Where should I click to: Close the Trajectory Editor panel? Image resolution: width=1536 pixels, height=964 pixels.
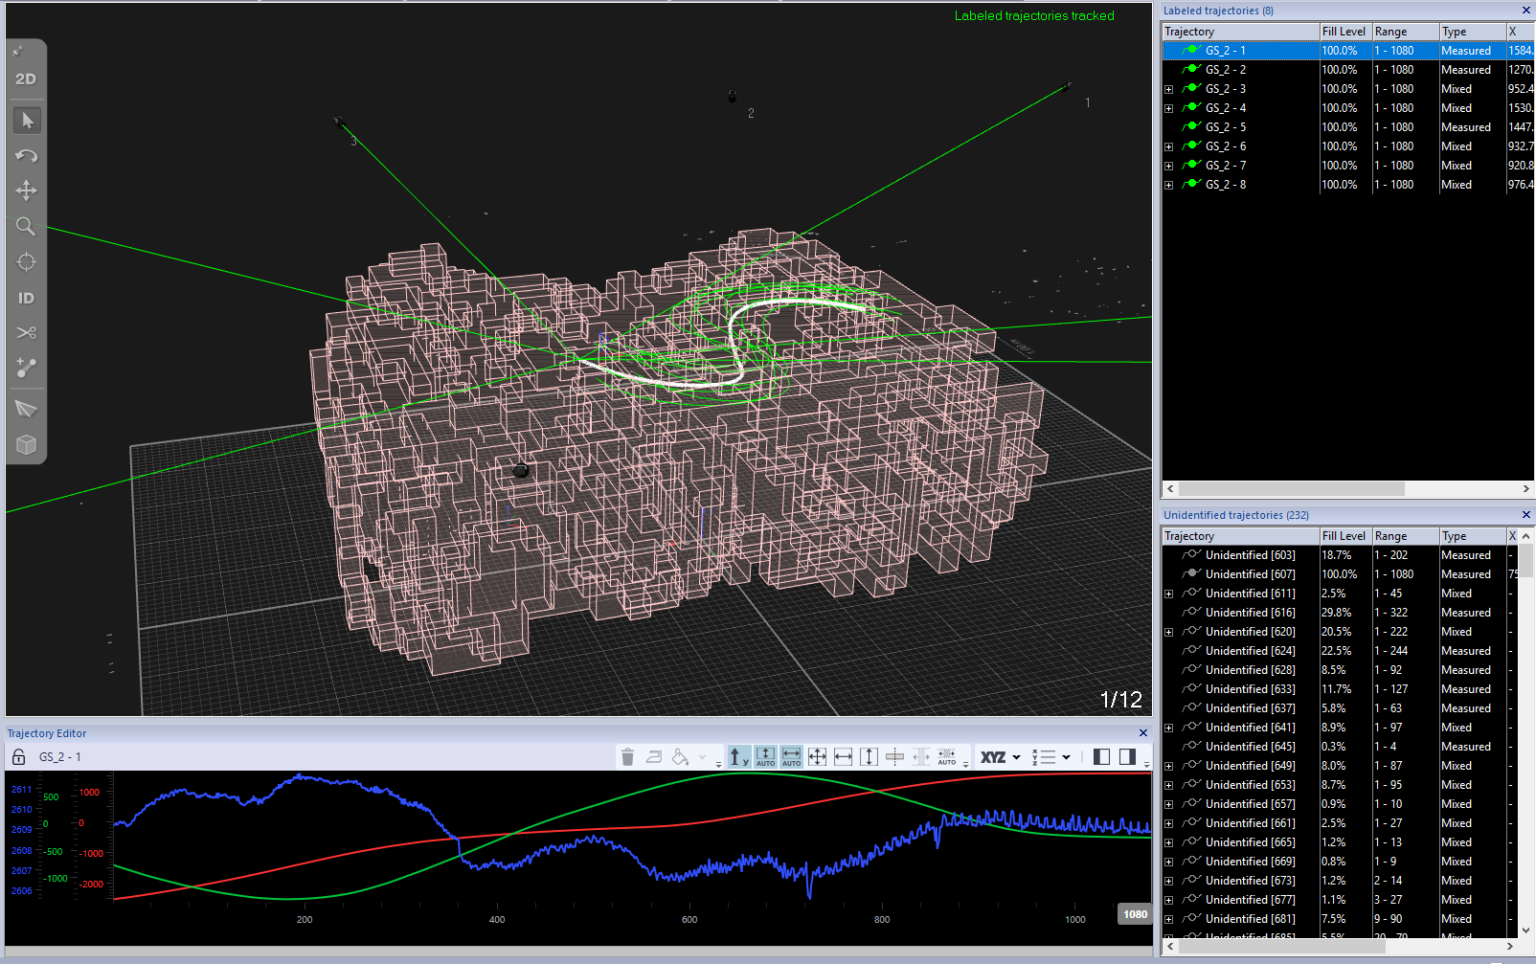pos(1143,733)
